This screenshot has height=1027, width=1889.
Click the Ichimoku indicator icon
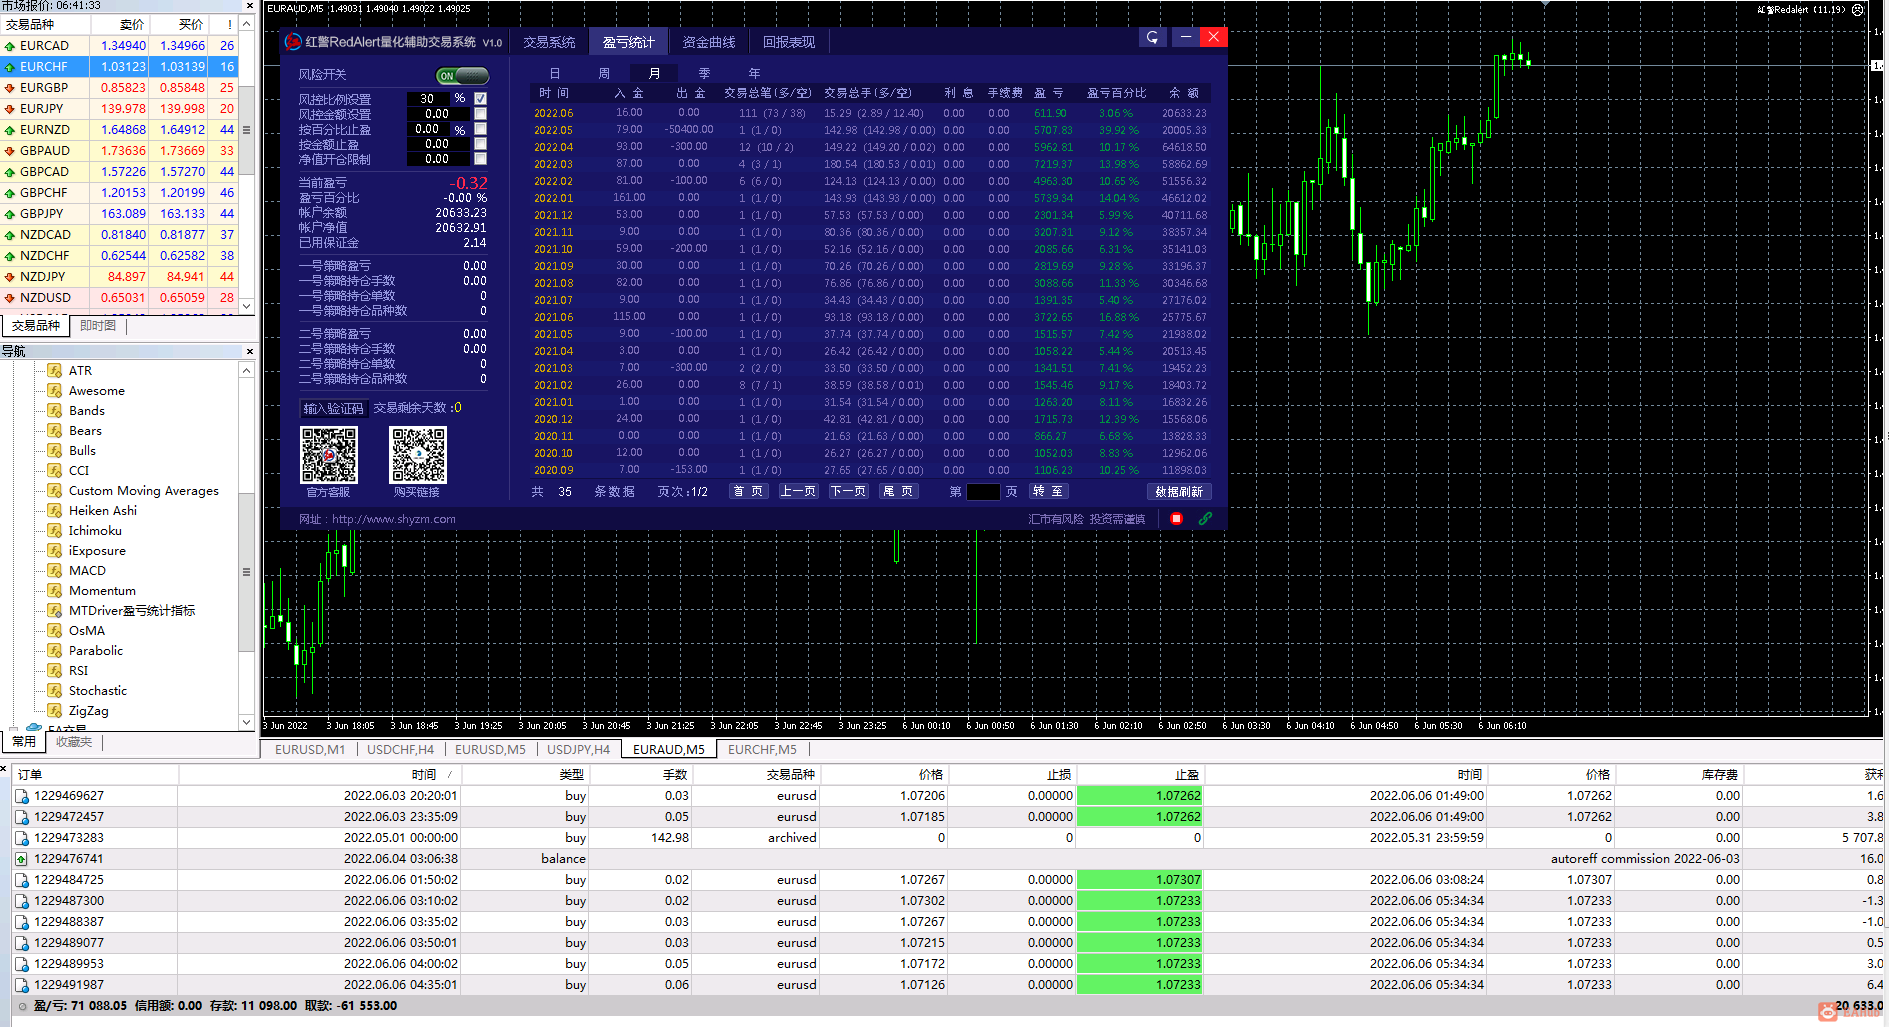pyautogui.click(x=55, y=531)
